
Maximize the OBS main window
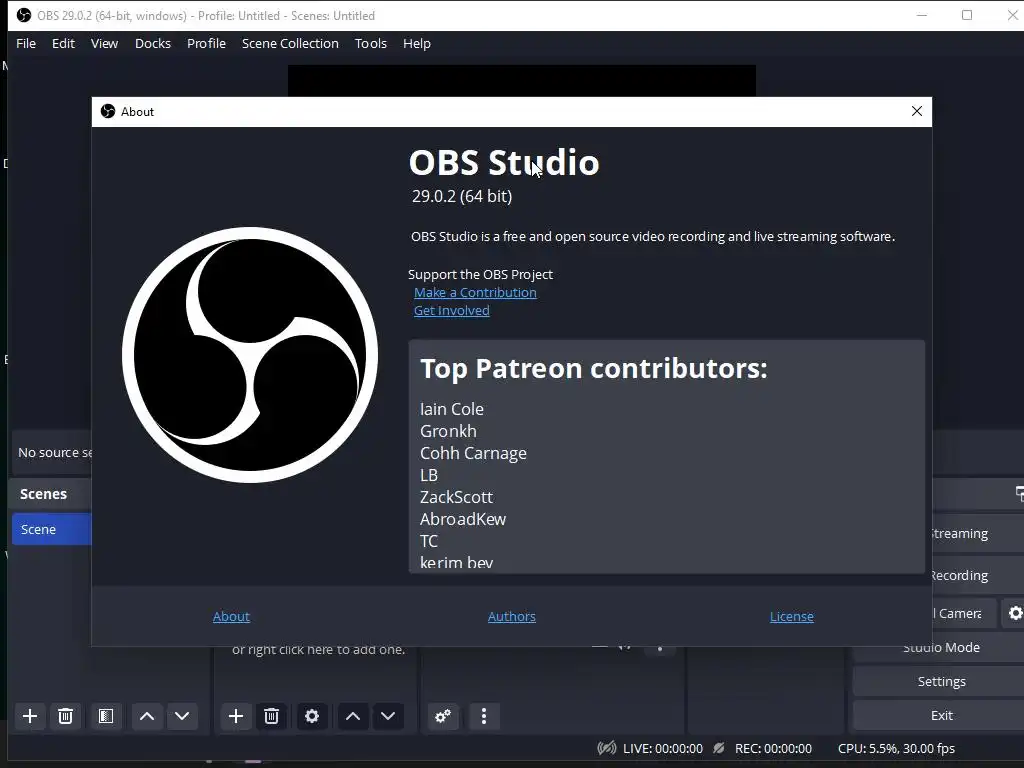(x=967, y=15)
